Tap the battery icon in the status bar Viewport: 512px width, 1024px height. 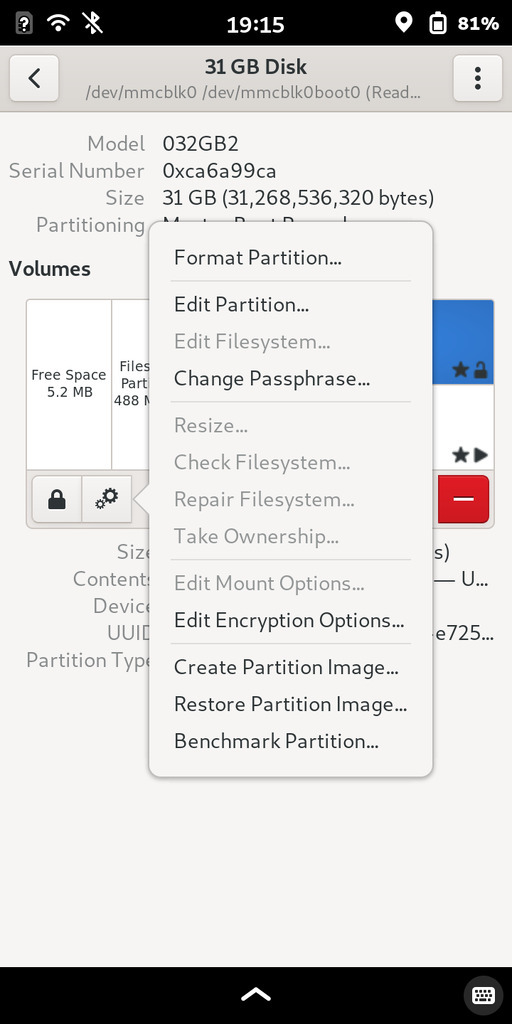pos(437,24)
